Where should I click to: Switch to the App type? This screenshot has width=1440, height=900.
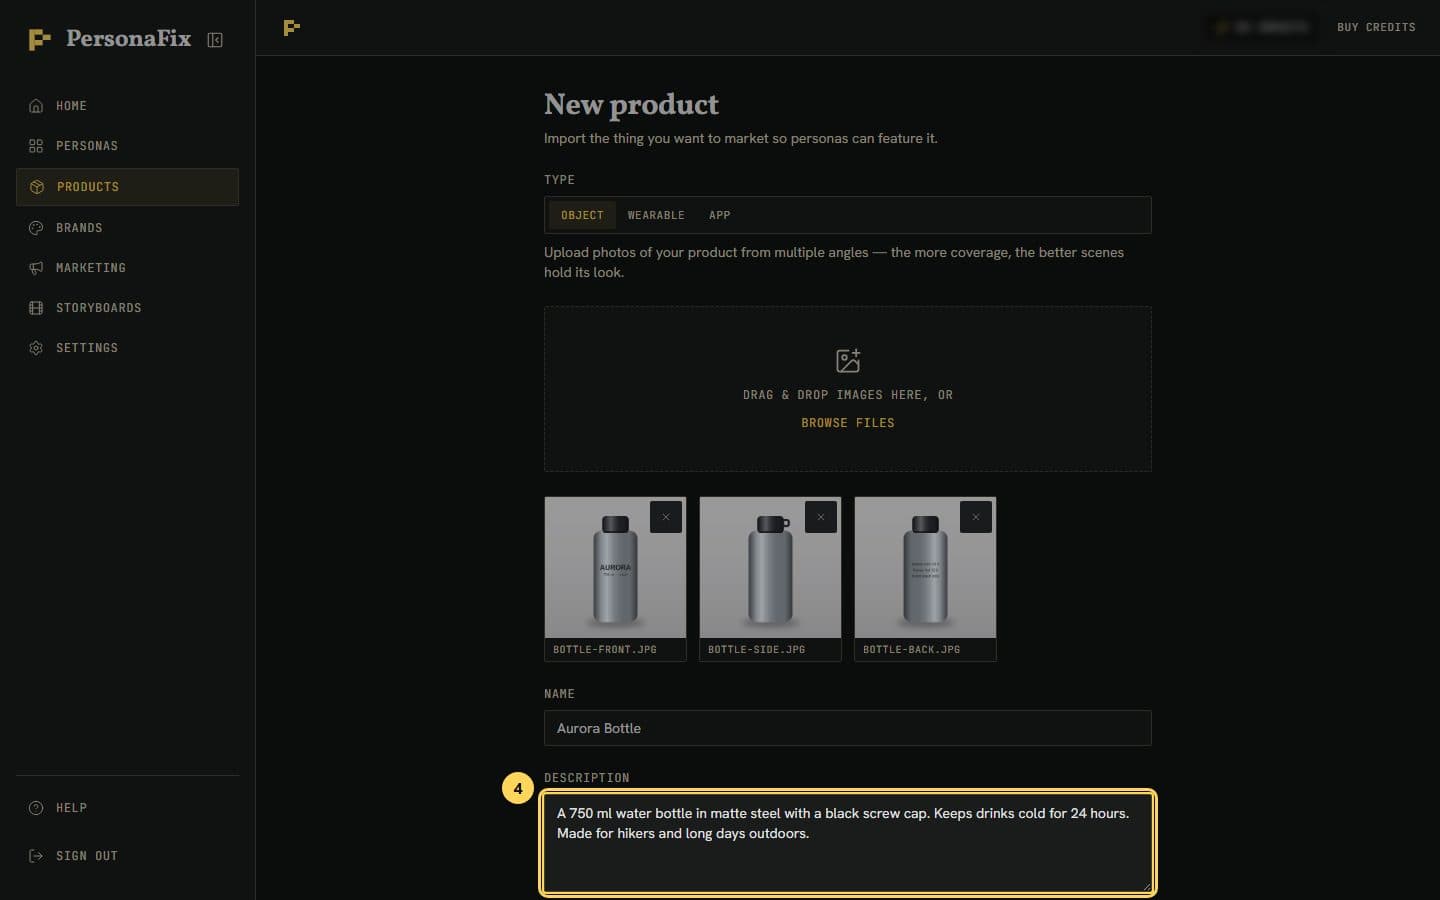pos(720,215)
